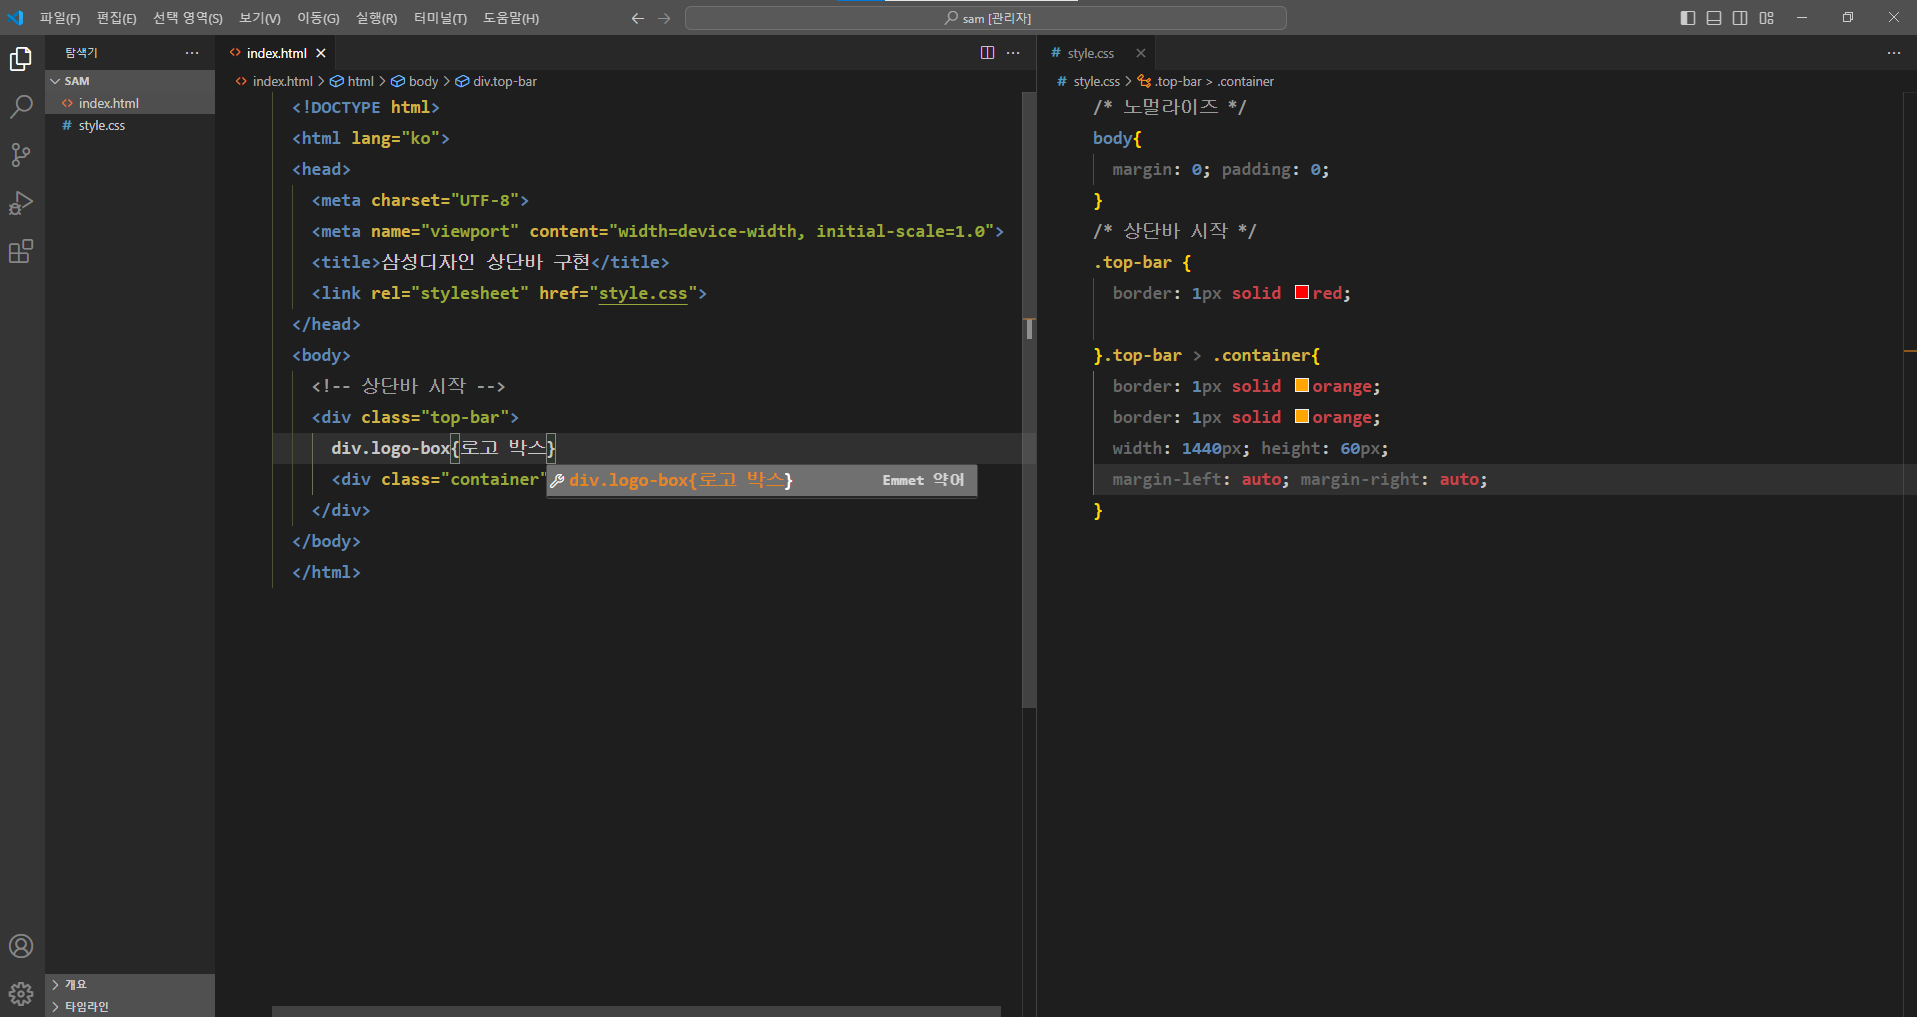Follow the style.css href link

(x=643, y=293)
